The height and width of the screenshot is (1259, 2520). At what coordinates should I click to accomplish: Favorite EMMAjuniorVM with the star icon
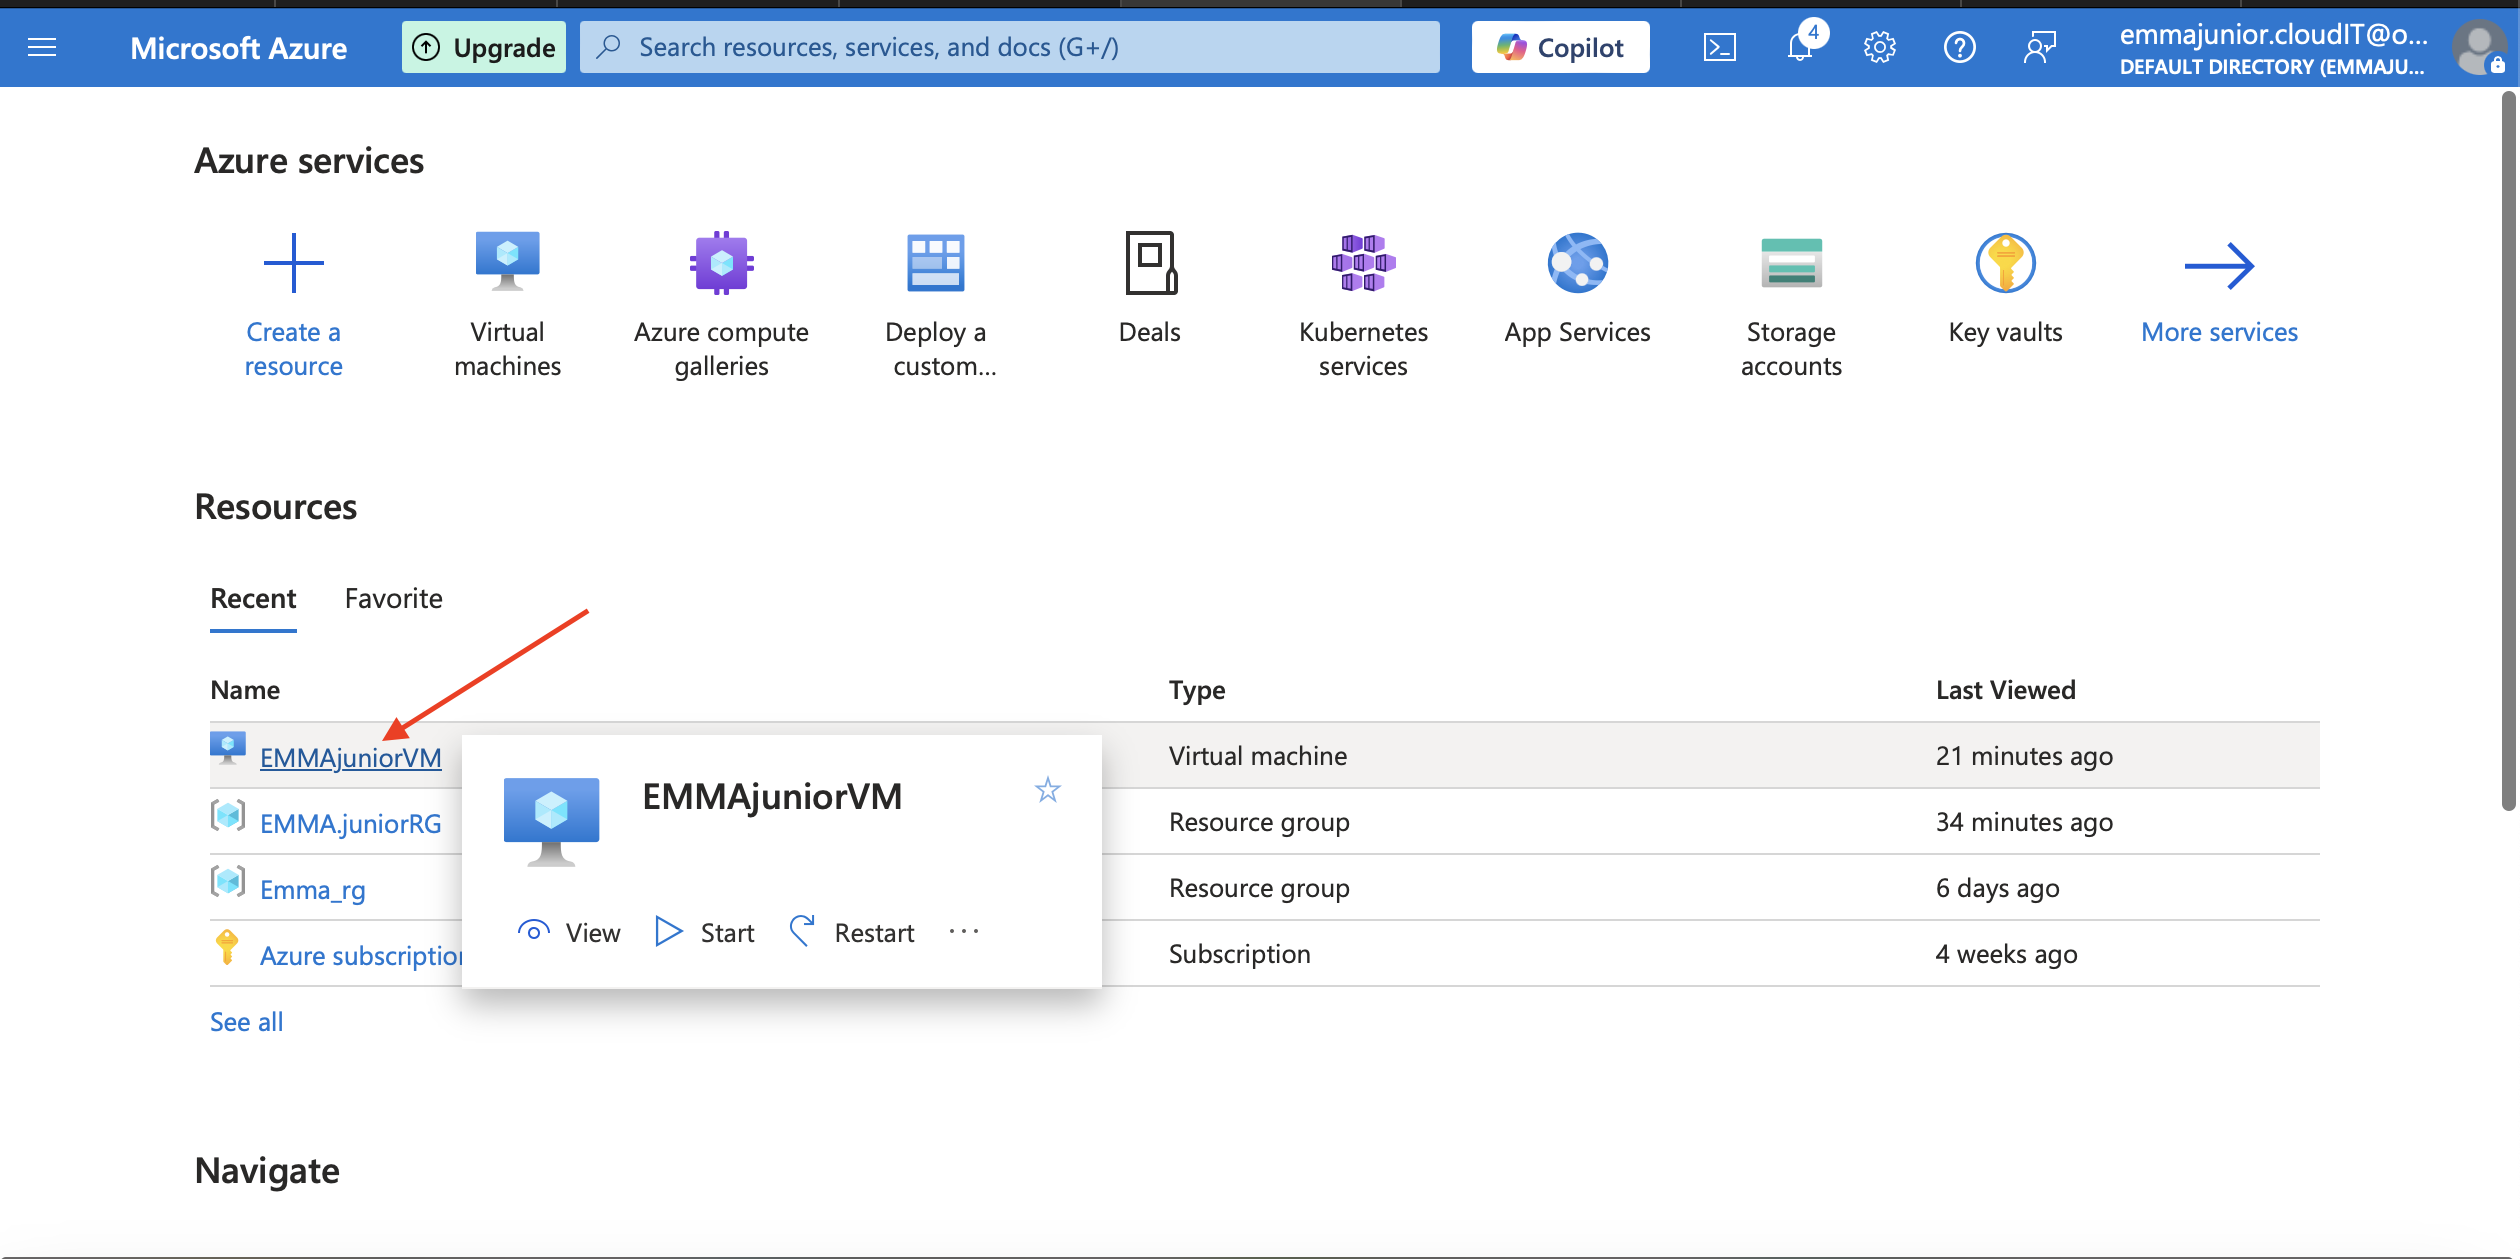(1047, 790)
